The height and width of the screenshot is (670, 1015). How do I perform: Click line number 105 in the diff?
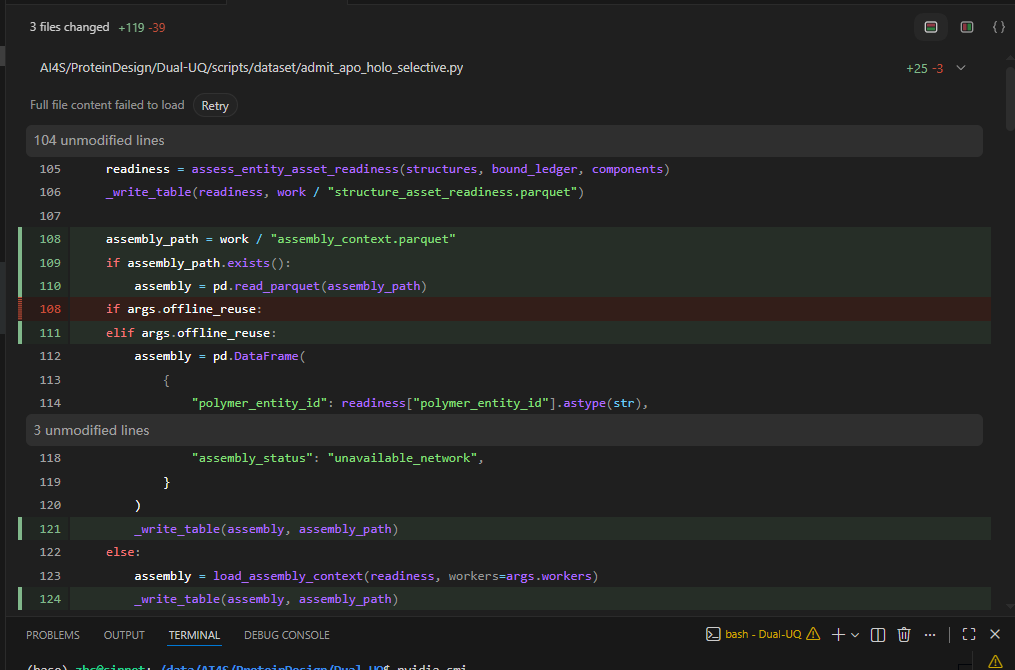[50, 169]
